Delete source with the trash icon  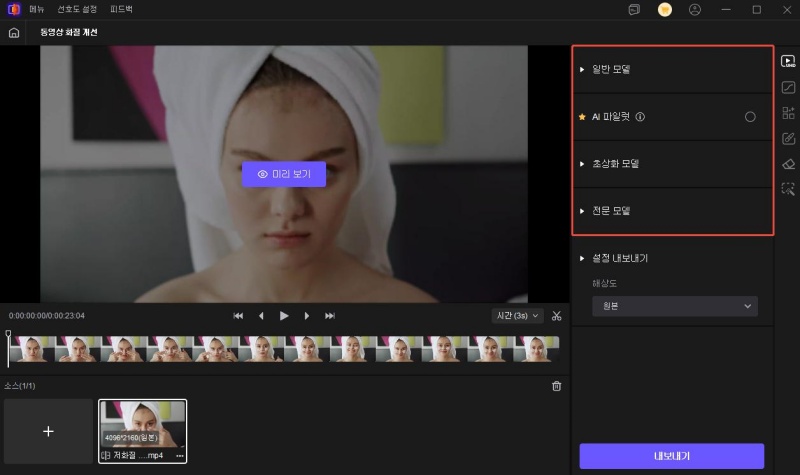557,386
